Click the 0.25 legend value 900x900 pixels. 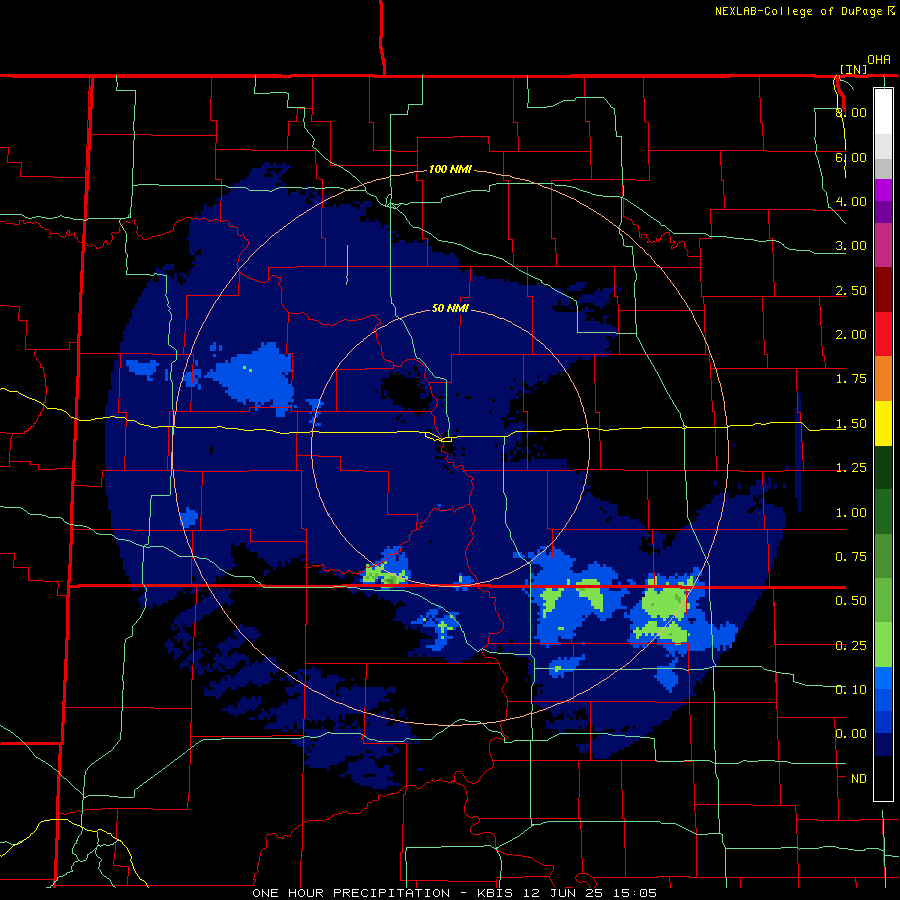point(851,646)
